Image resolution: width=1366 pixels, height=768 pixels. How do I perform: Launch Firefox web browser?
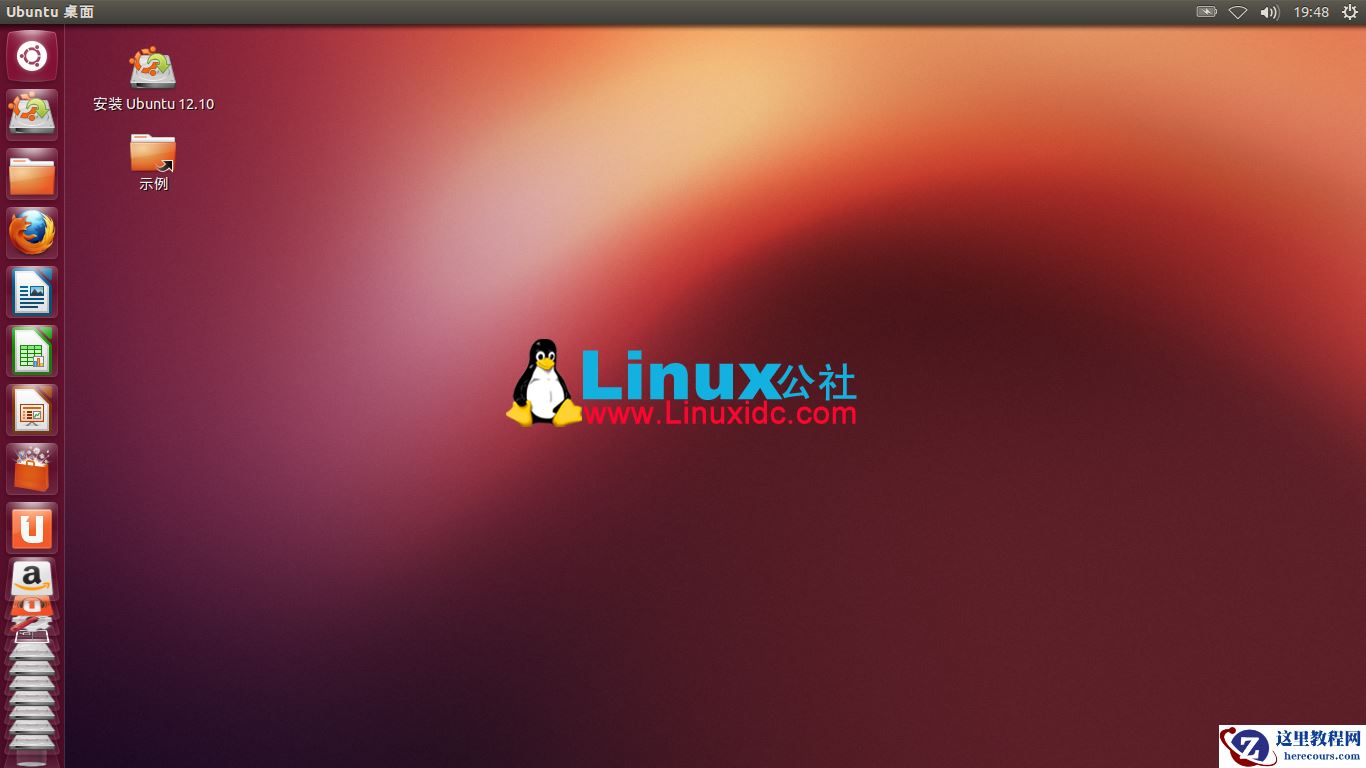32,233
